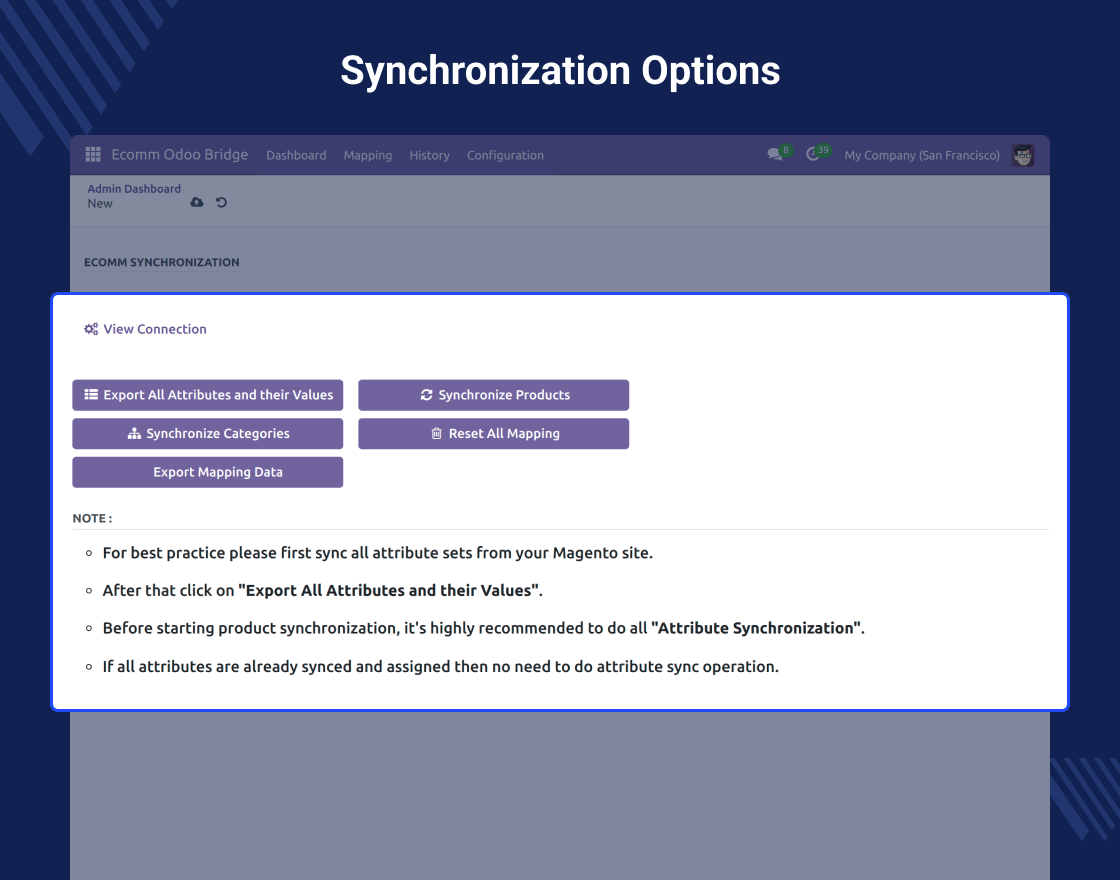Screen dimensions: 1120x880
Task: Open the Configuration menu
Action: (505, 155)
